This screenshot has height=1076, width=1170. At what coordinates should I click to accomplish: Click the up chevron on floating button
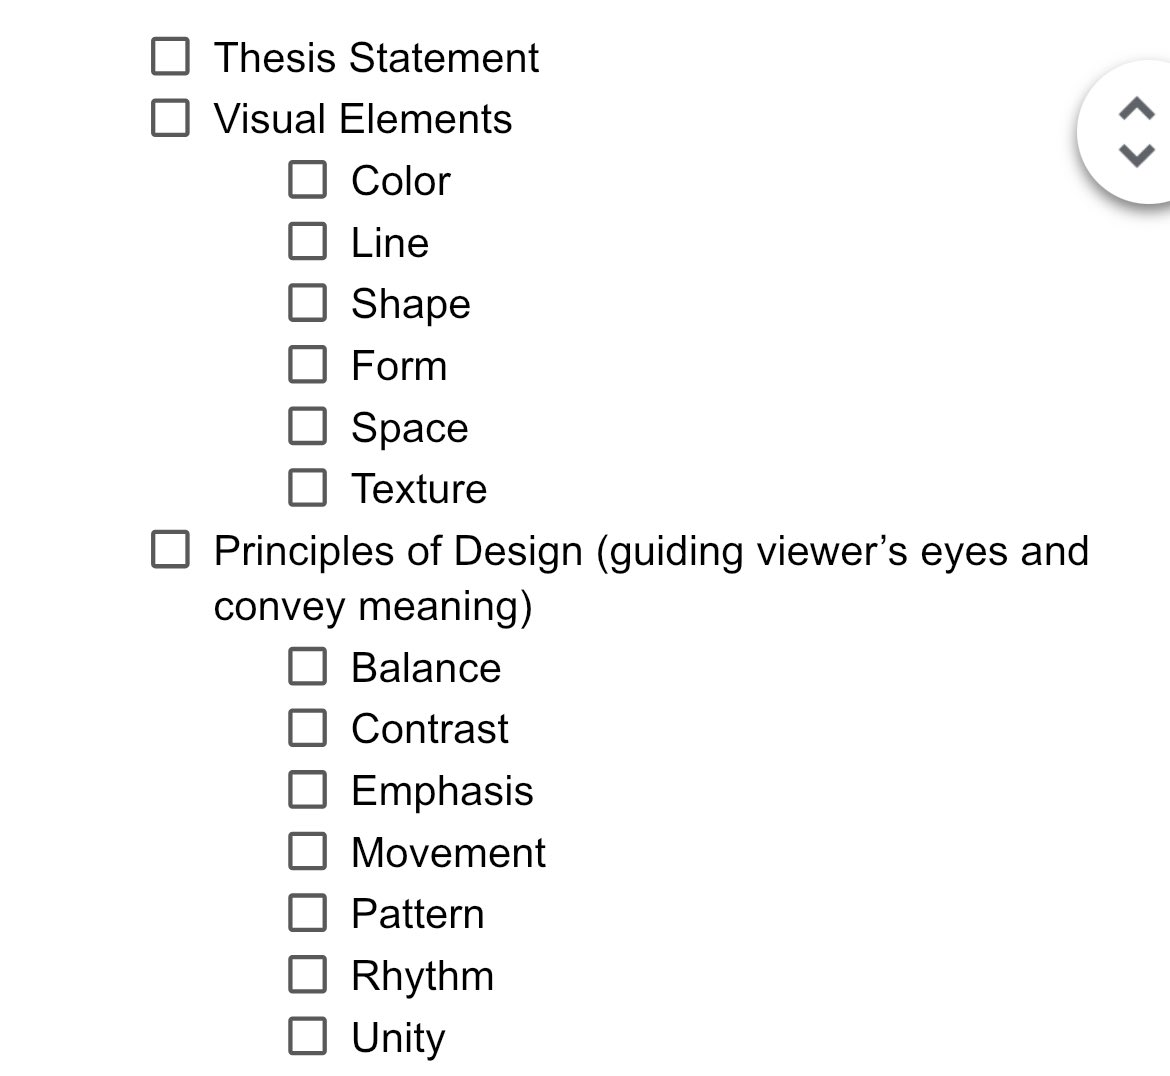pos(1136,109)
